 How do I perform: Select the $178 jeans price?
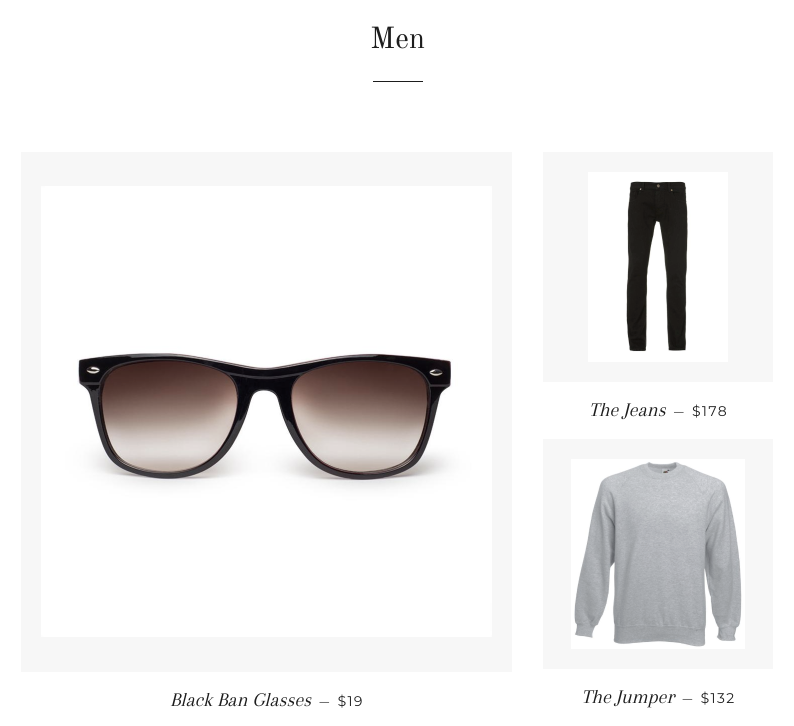tap(709, 411)
